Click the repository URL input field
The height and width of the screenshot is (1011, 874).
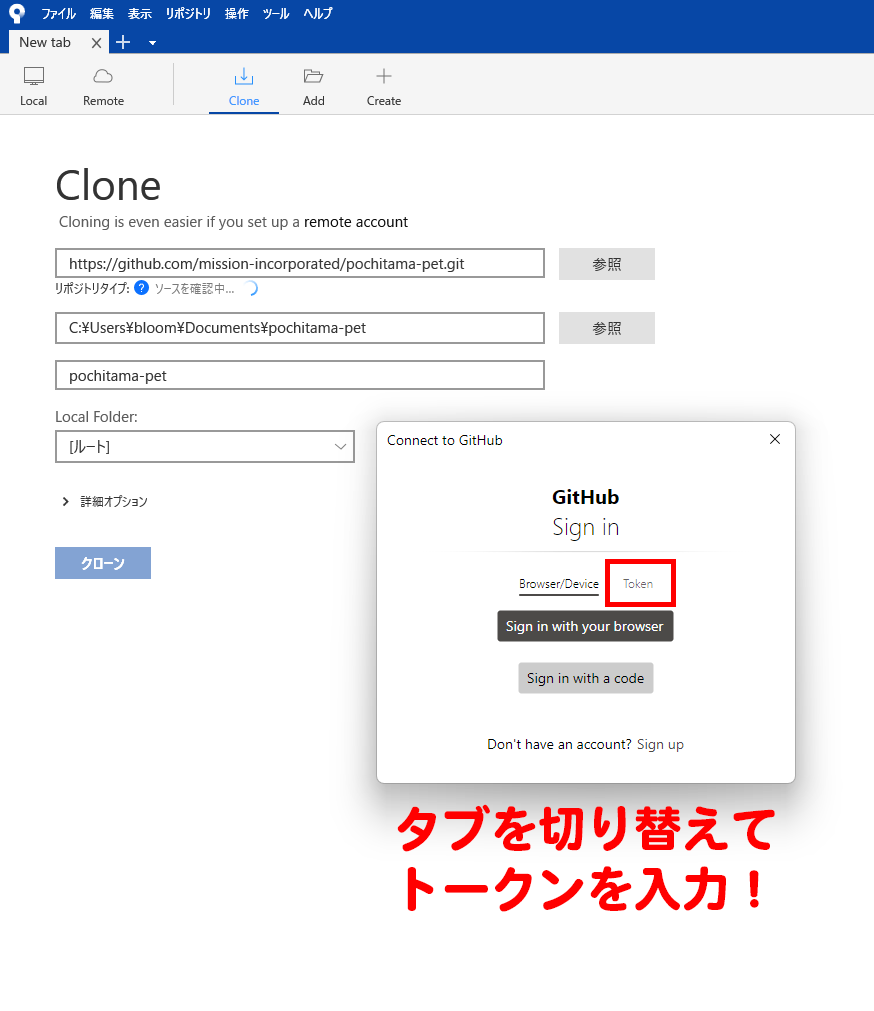click(300, 264)
